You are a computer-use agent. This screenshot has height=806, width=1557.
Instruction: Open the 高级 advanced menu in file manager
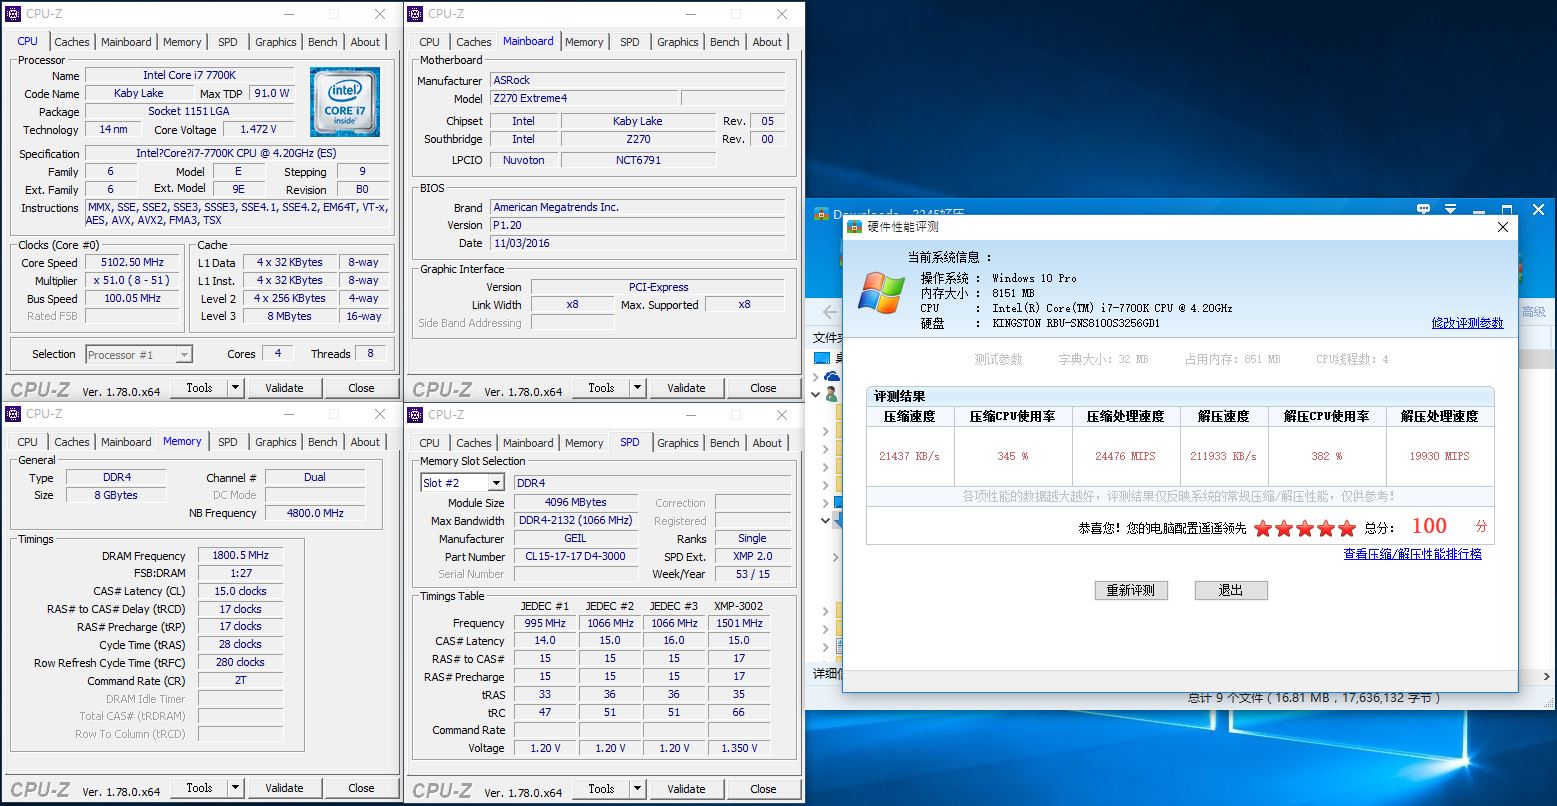point(1534,312)
